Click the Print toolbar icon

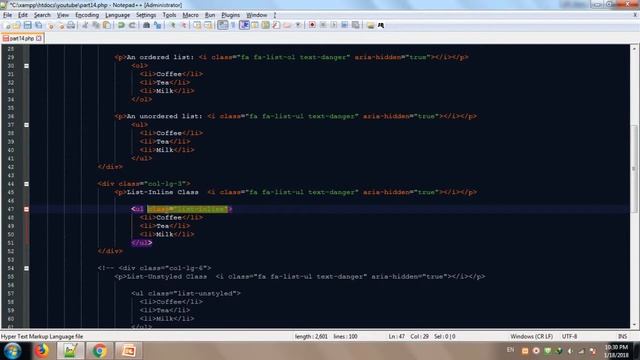coord(71,25)
